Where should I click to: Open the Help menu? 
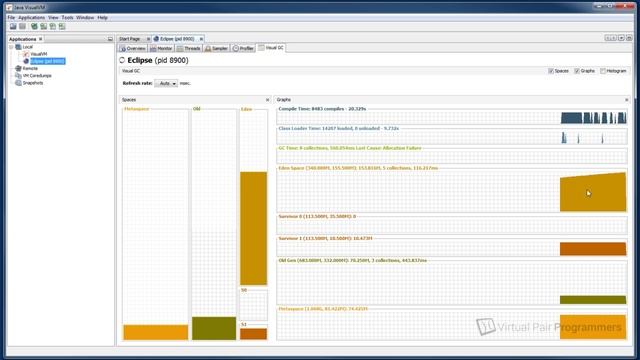click(x=102, y=18)
